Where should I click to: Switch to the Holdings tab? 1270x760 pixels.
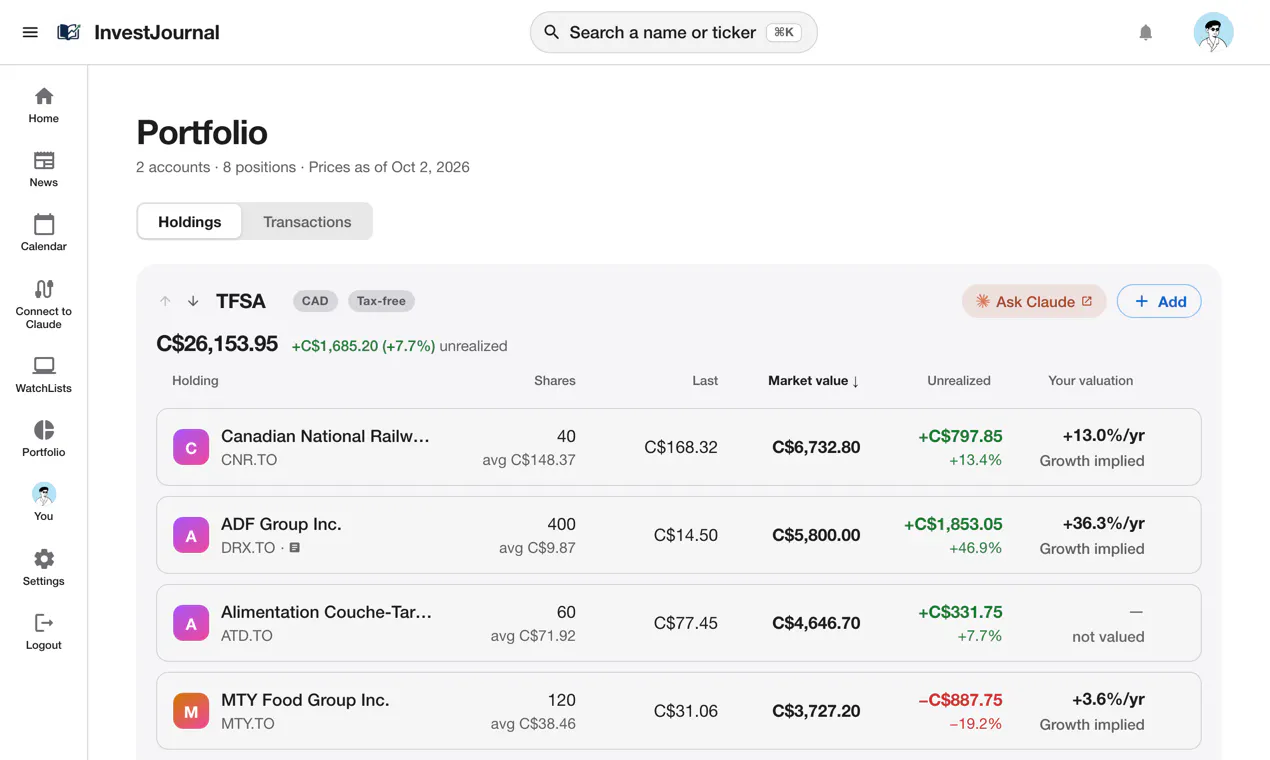click(x=190, y=222)
